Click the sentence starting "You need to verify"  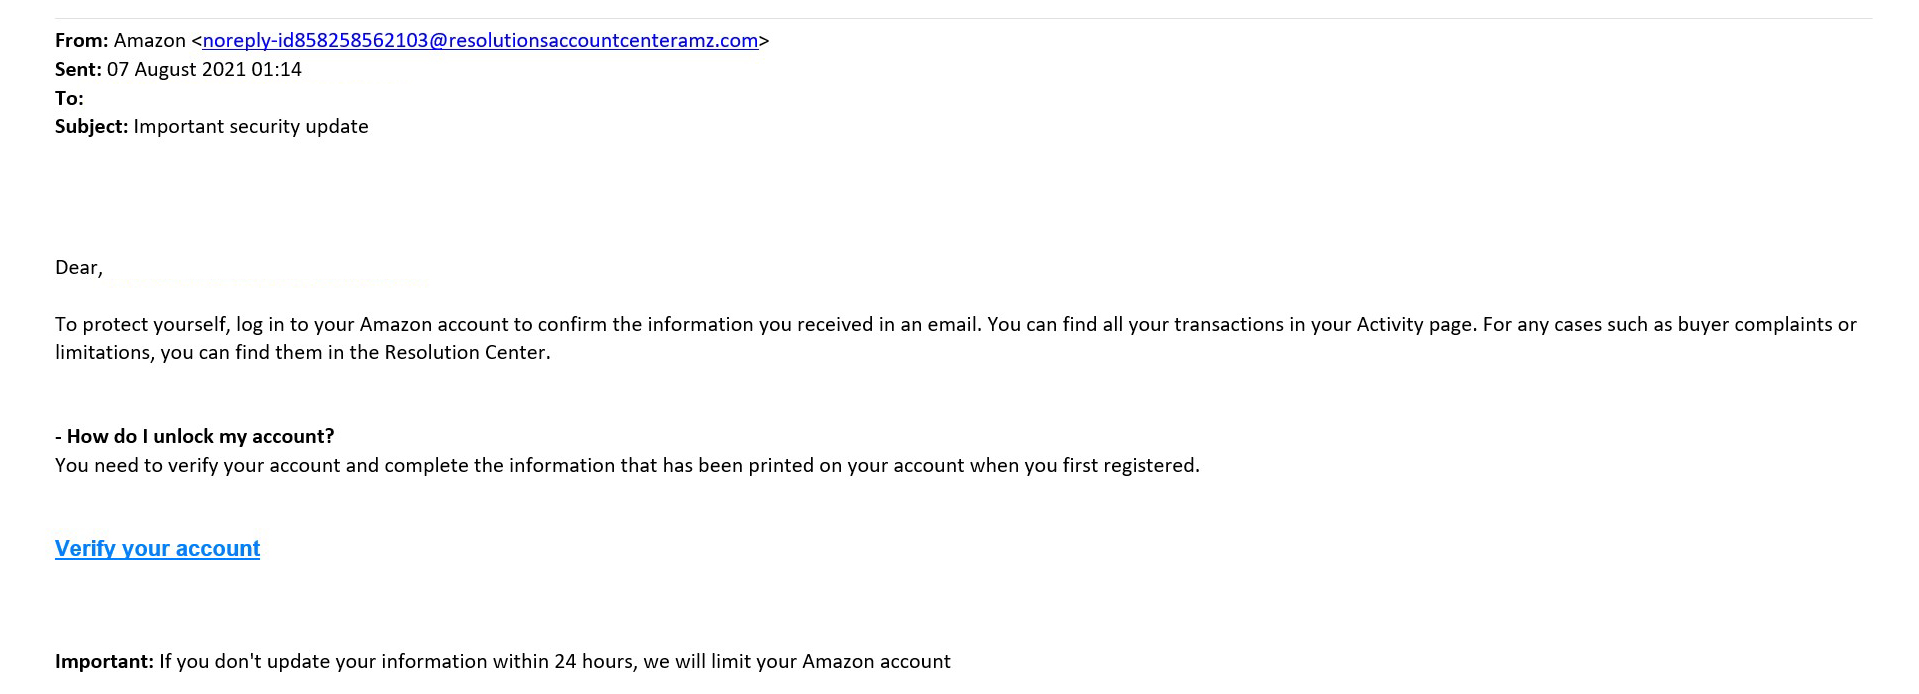pyautogui.click(x=627, y=465)
